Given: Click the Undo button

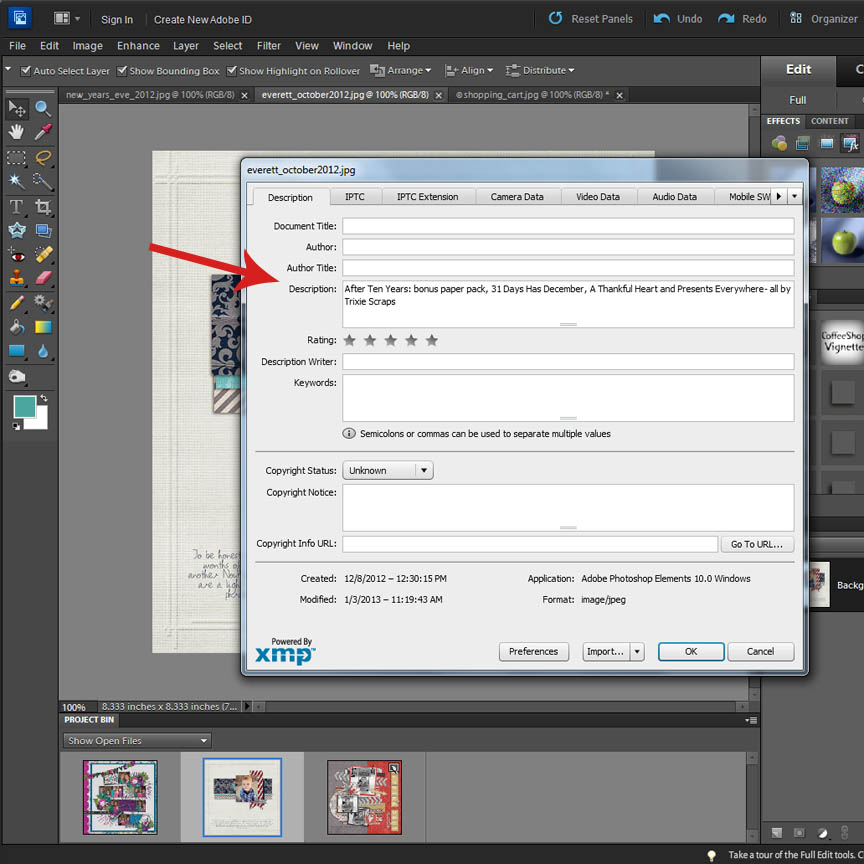Looking at the screenshot, I should (x=678, y=19).
